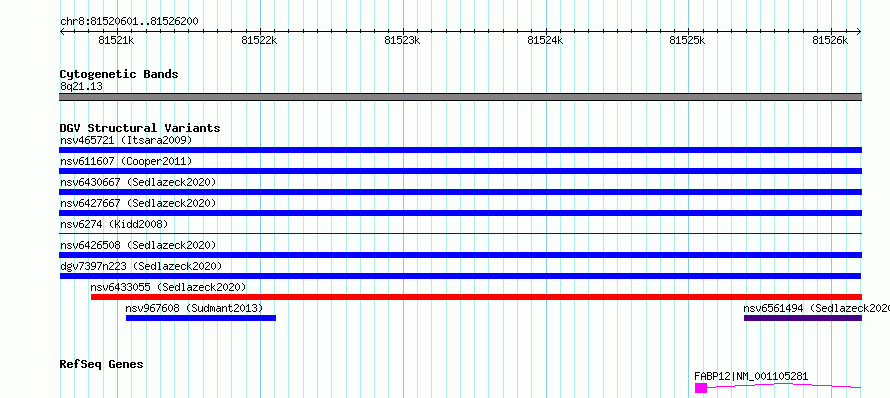890x398 pixels.
Task: Click the magenta FABP12 exon block
Action: [x=701, y=388]
